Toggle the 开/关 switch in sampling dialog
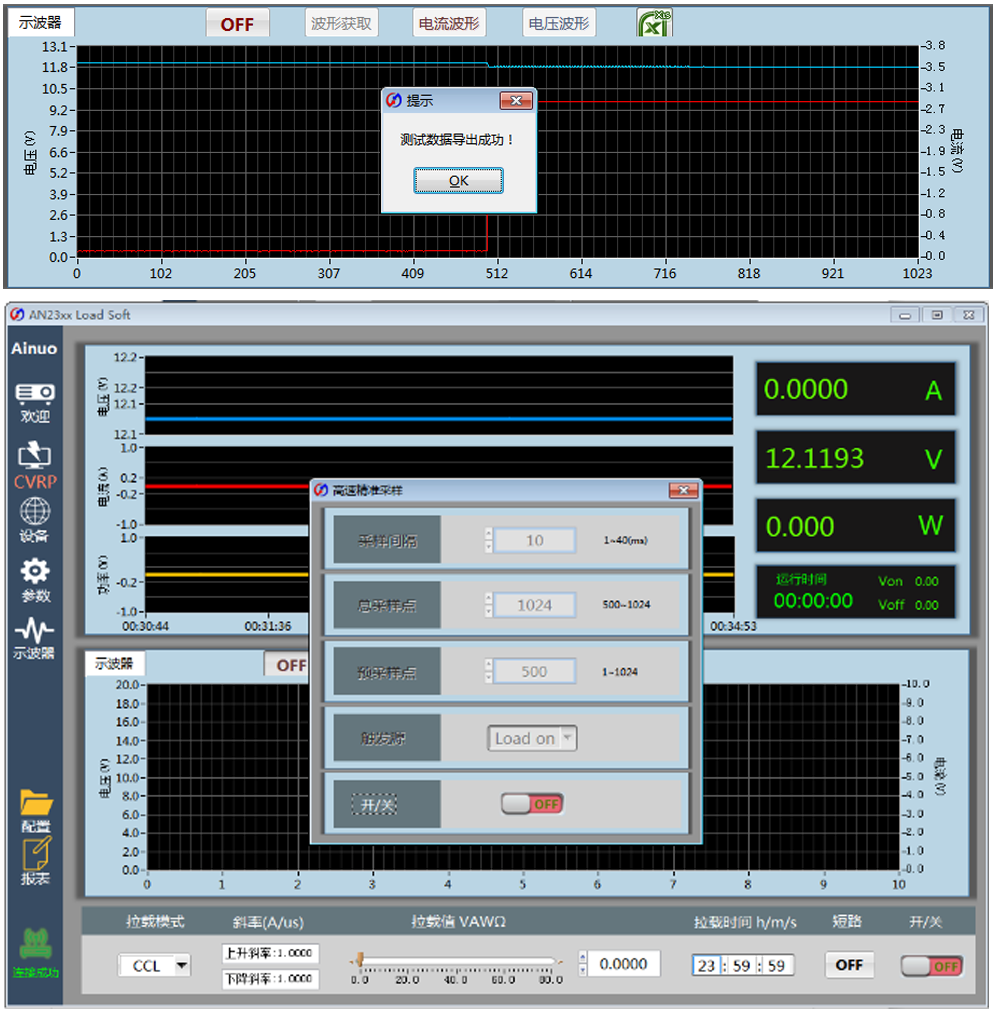Screen dimensions: 1000x1009 point(532,804)
